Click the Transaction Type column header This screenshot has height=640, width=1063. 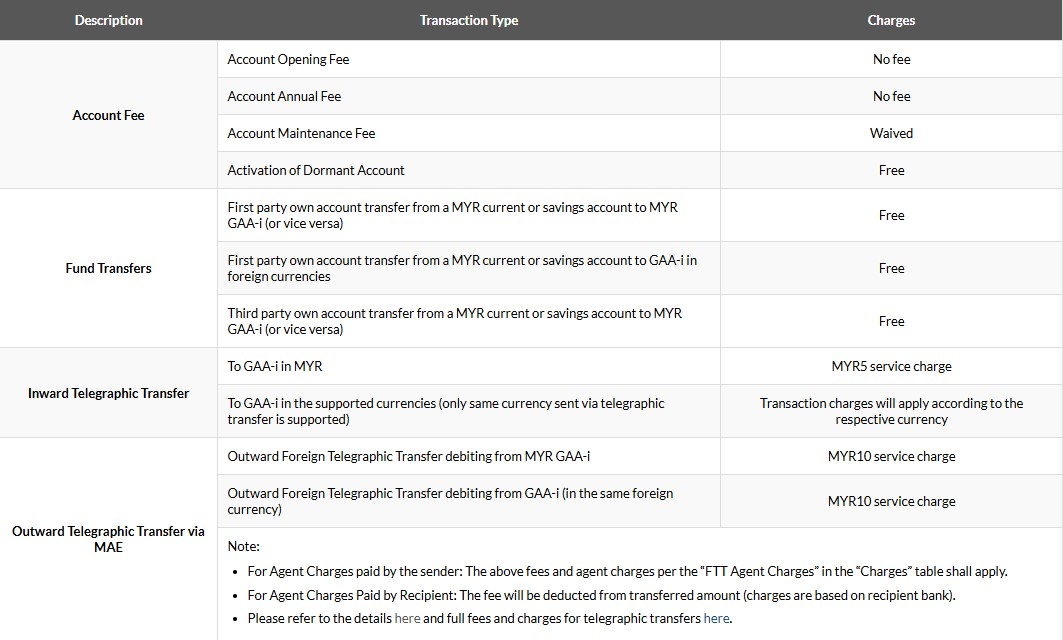click(469, 20)
